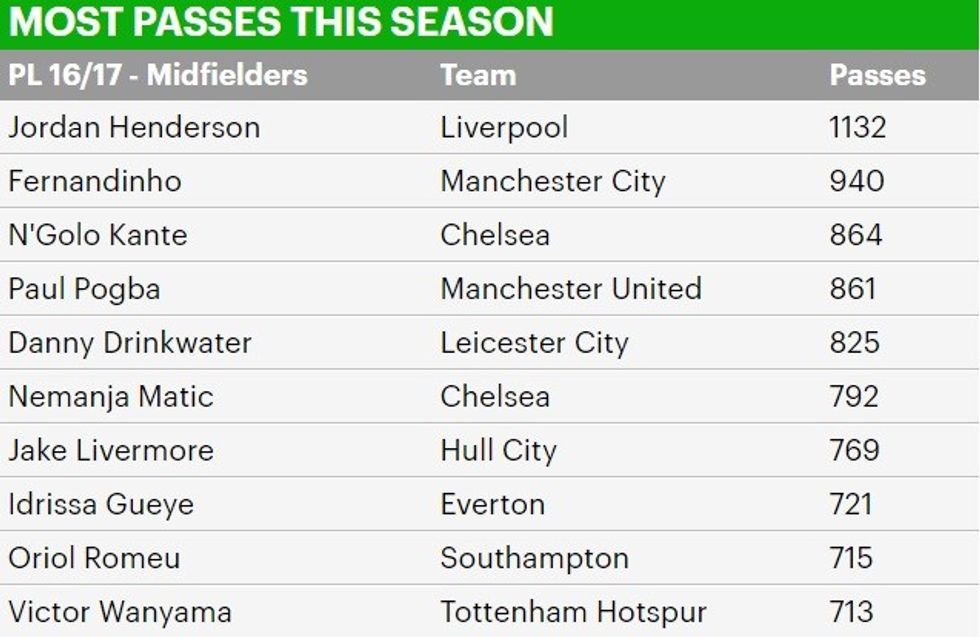Viewport: 980px width, 637px height.
Task: Click the Leicester City team name
Action: coord(534,343)
